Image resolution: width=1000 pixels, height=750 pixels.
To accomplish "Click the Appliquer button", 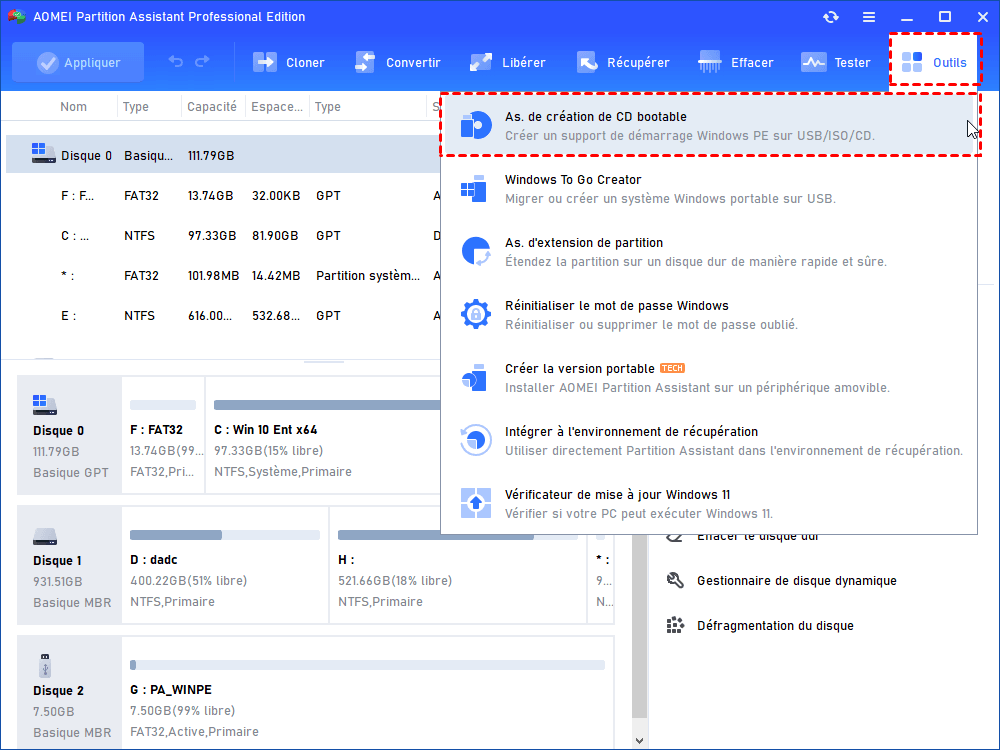I will click(x=77, y=62).
